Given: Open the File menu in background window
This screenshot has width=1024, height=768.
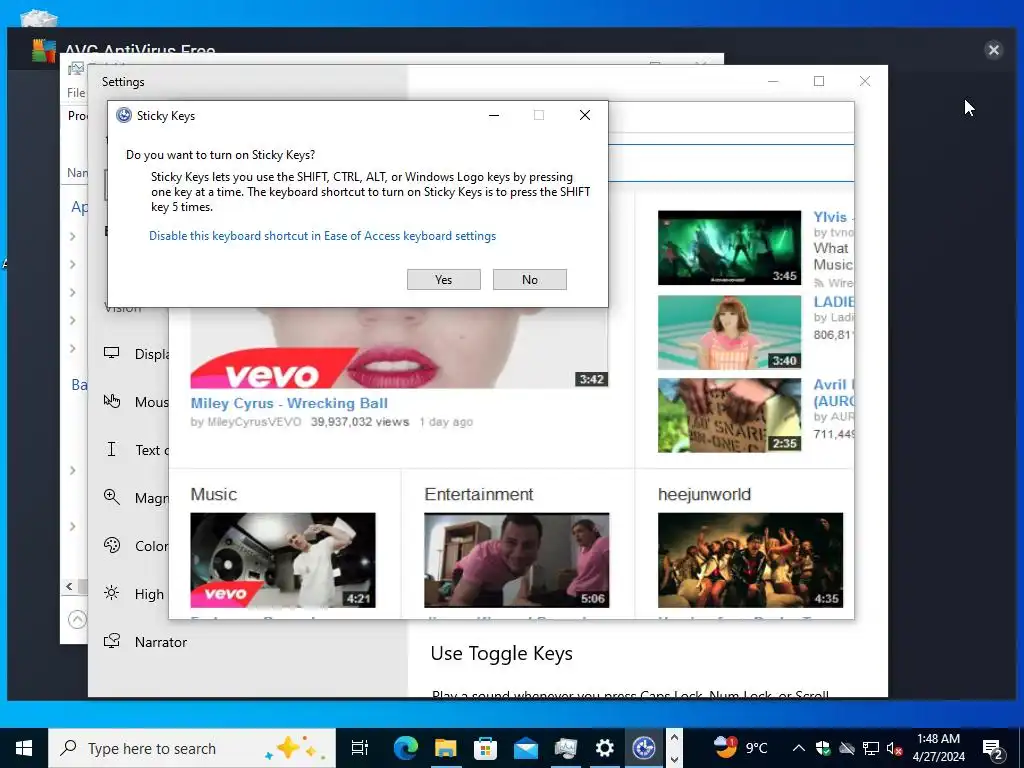Looking at the screenshot, I should pyautogui.click(x=76, y=93).
